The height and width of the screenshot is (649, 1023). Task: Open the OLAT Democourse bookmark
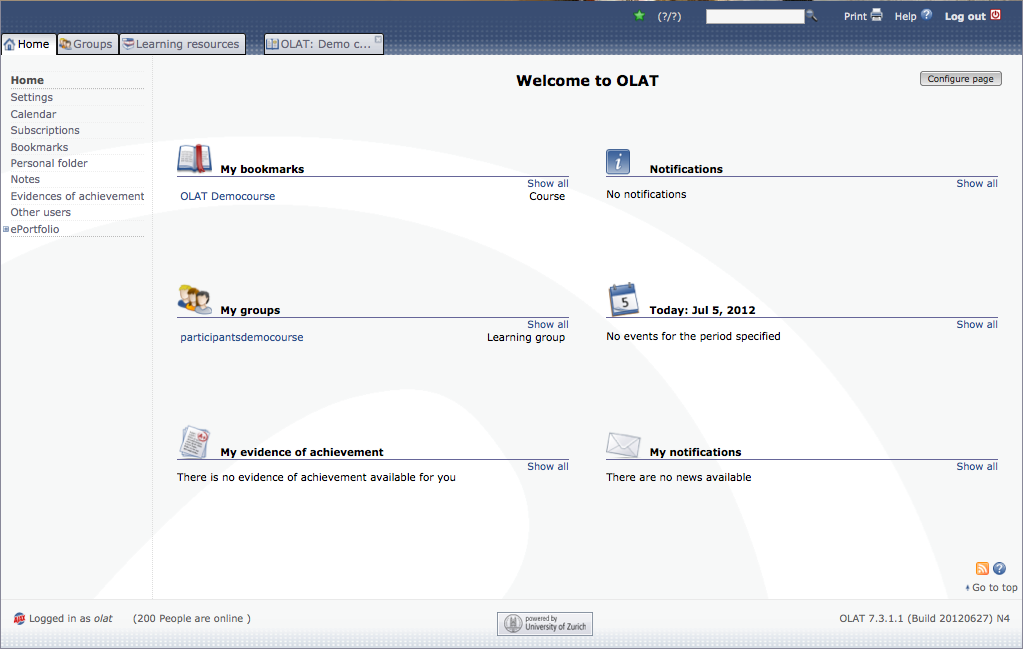[x=228, y=196]
